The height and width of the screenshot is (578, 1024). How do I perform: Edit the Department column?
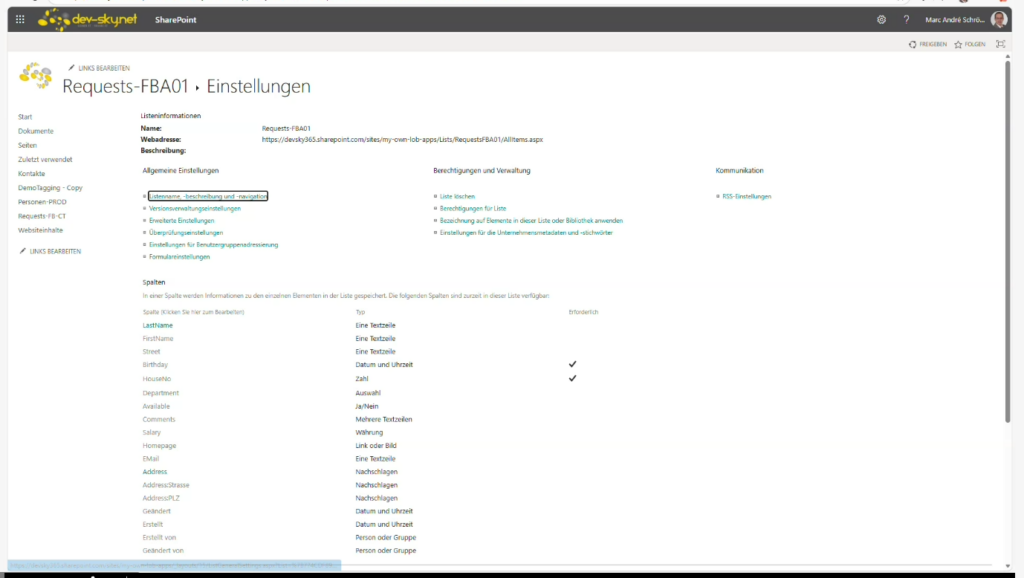(x=161, y=393)
